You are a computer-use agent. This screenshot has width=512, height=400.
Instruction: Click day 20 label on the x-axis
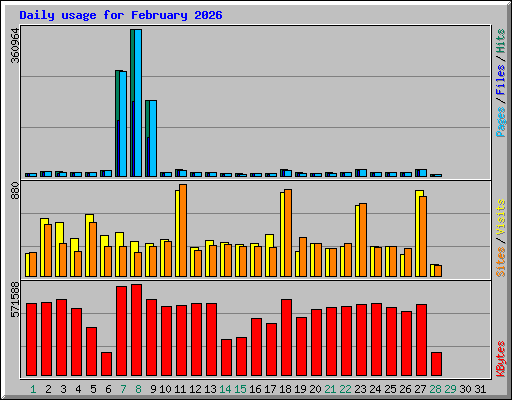pyautogui.click(x=315, y=389)
